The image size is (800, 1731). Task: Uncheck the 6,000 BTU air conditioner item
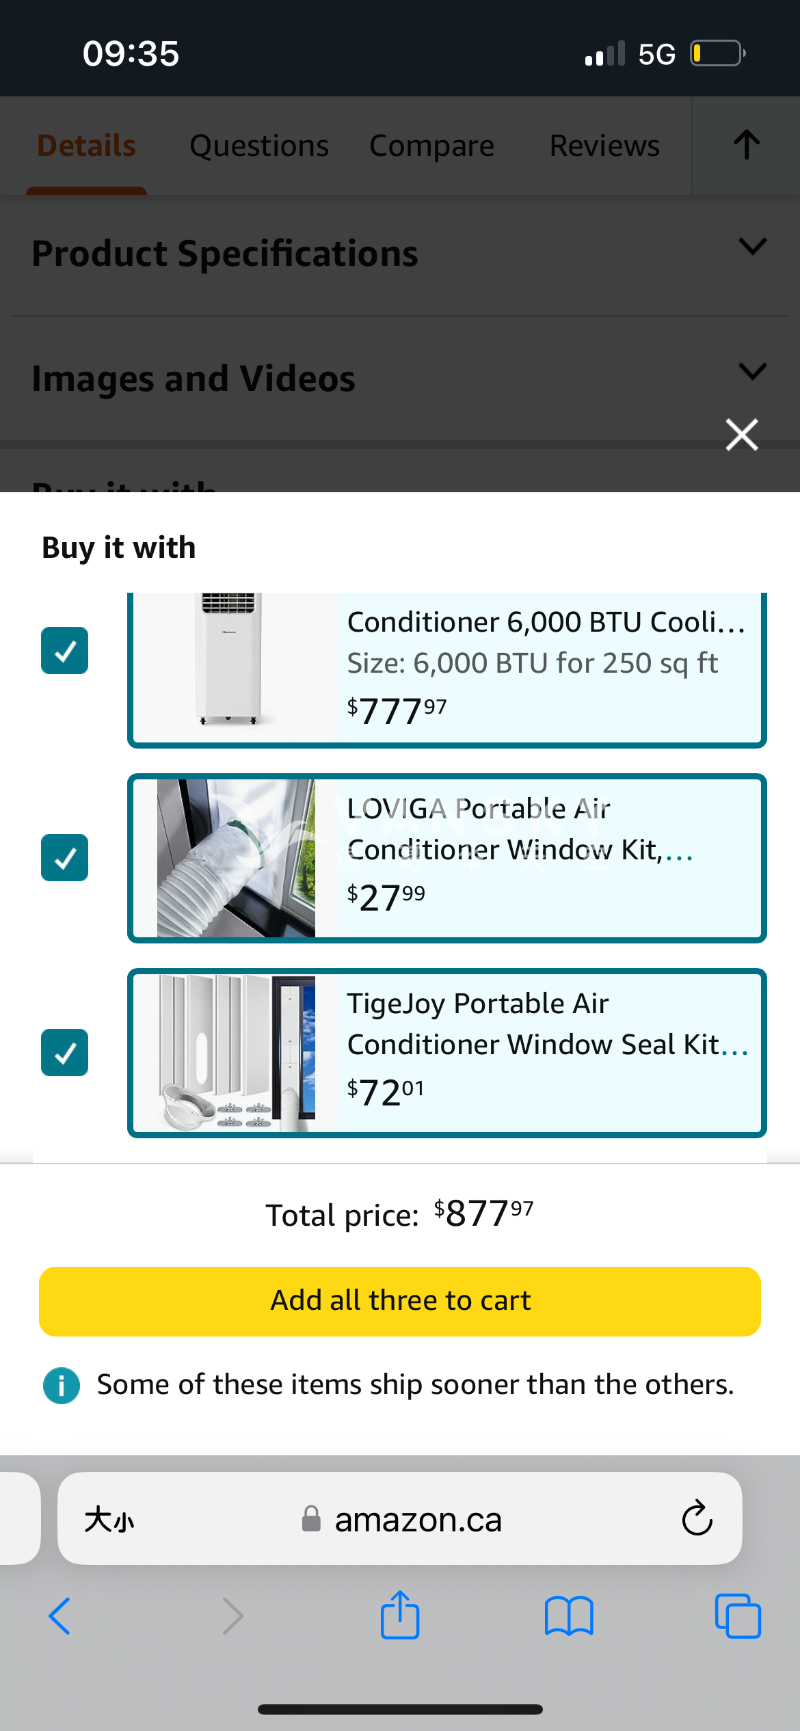(x=65, y=651)
